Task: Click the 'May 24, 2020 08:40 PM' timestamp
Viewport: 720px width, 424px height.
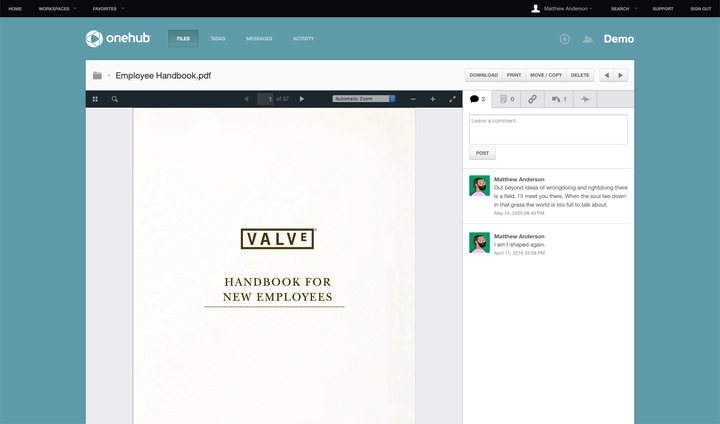Action: click(519, 213)
